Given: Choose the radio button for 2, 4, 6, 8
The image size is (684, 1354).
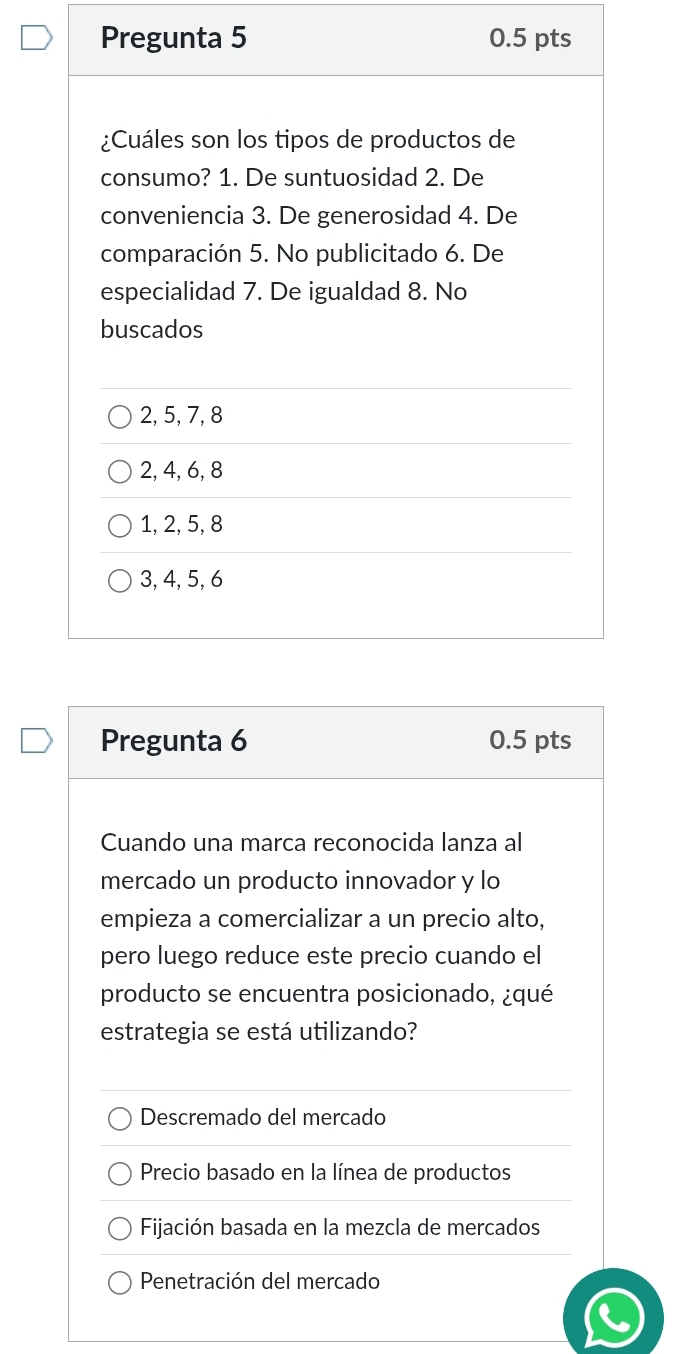Looking at the screenshot, I should [x=120, y=471].
